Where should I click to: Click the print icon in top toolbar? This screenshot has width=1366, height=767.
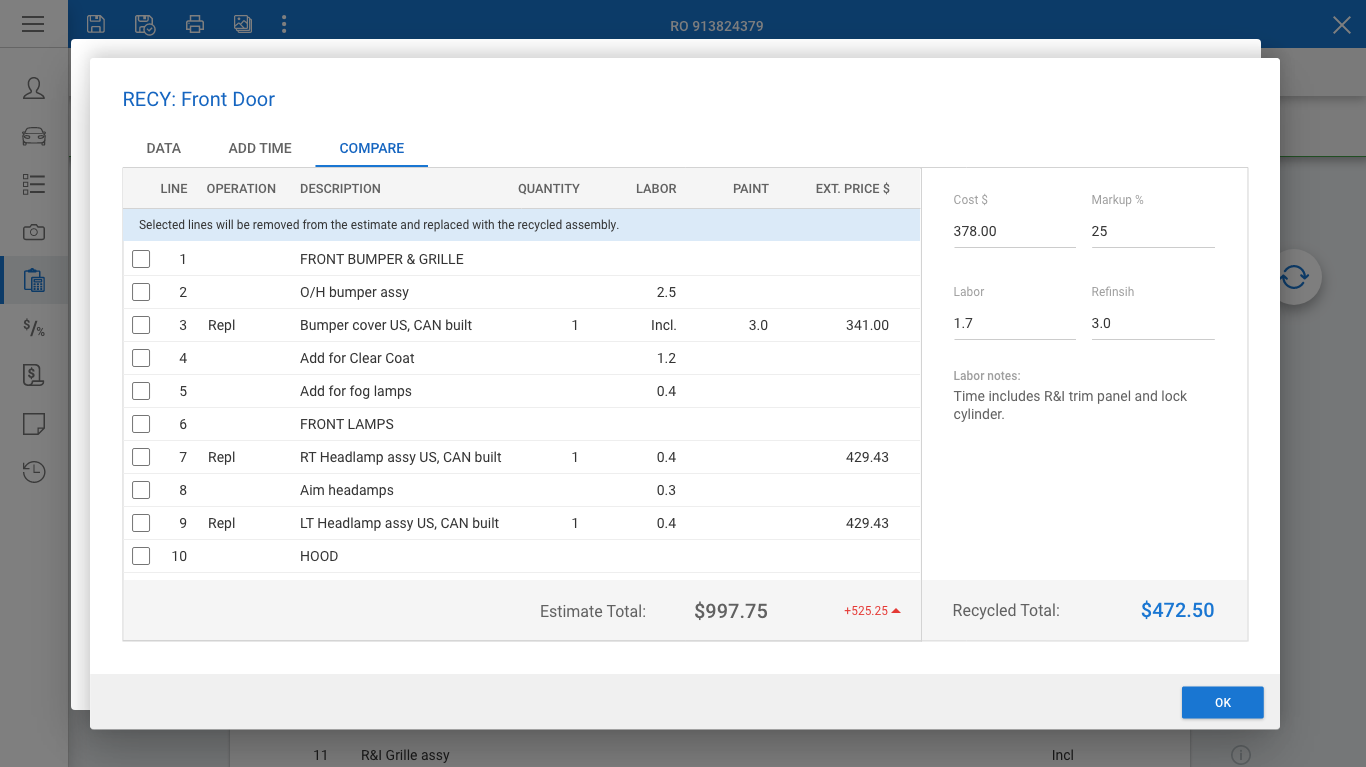(x=195, y=24)
